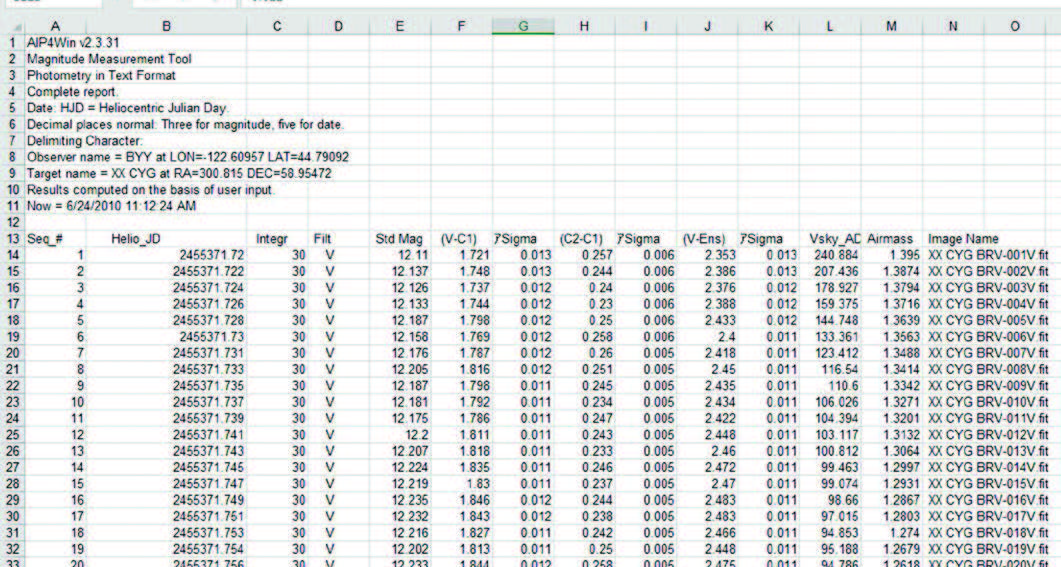Click Helio_JD value 2455371.73
Image resolution: width=1061 pixels, height=567 pixels.
pyautogui.click(x=166, y=337)
